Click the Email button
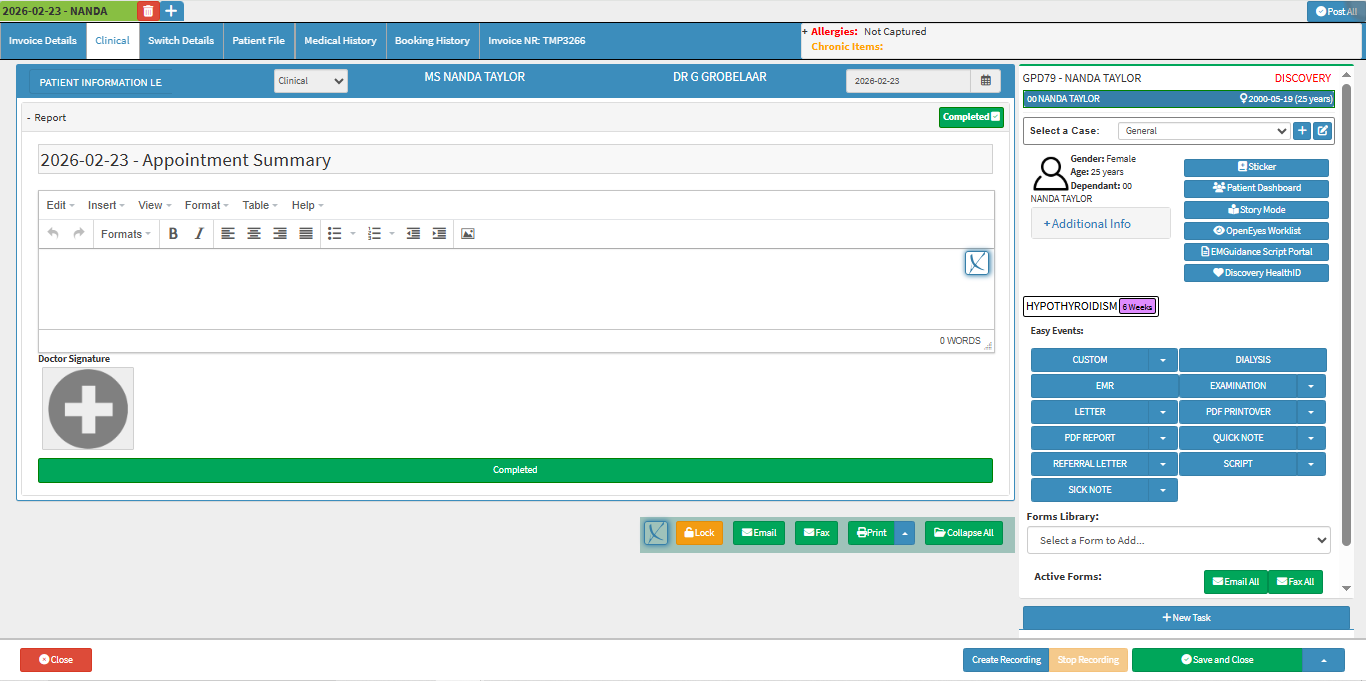 coord(759,533)
